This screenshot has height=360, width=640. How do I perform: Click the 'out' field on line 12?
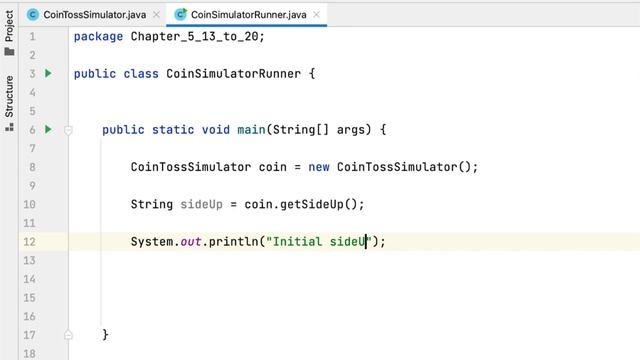pos(191,242)
